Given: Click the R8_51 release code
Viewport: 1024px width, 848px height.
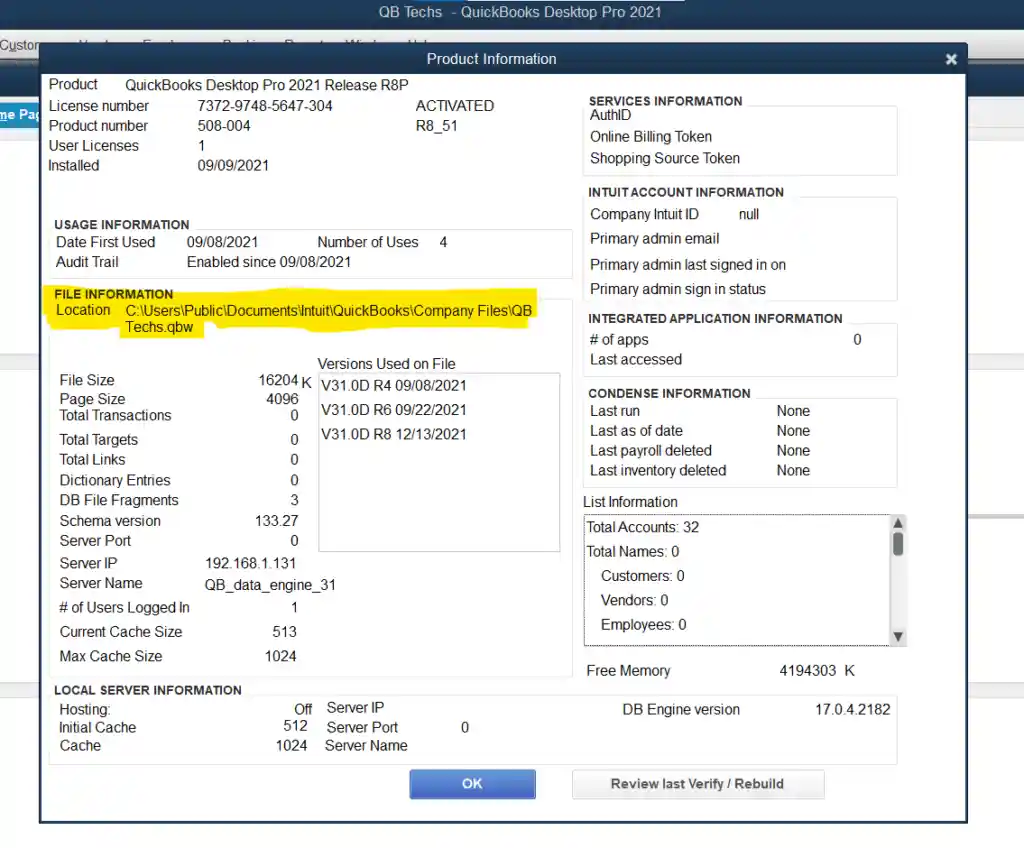Looking at the screenshot, I should point(436,125).
